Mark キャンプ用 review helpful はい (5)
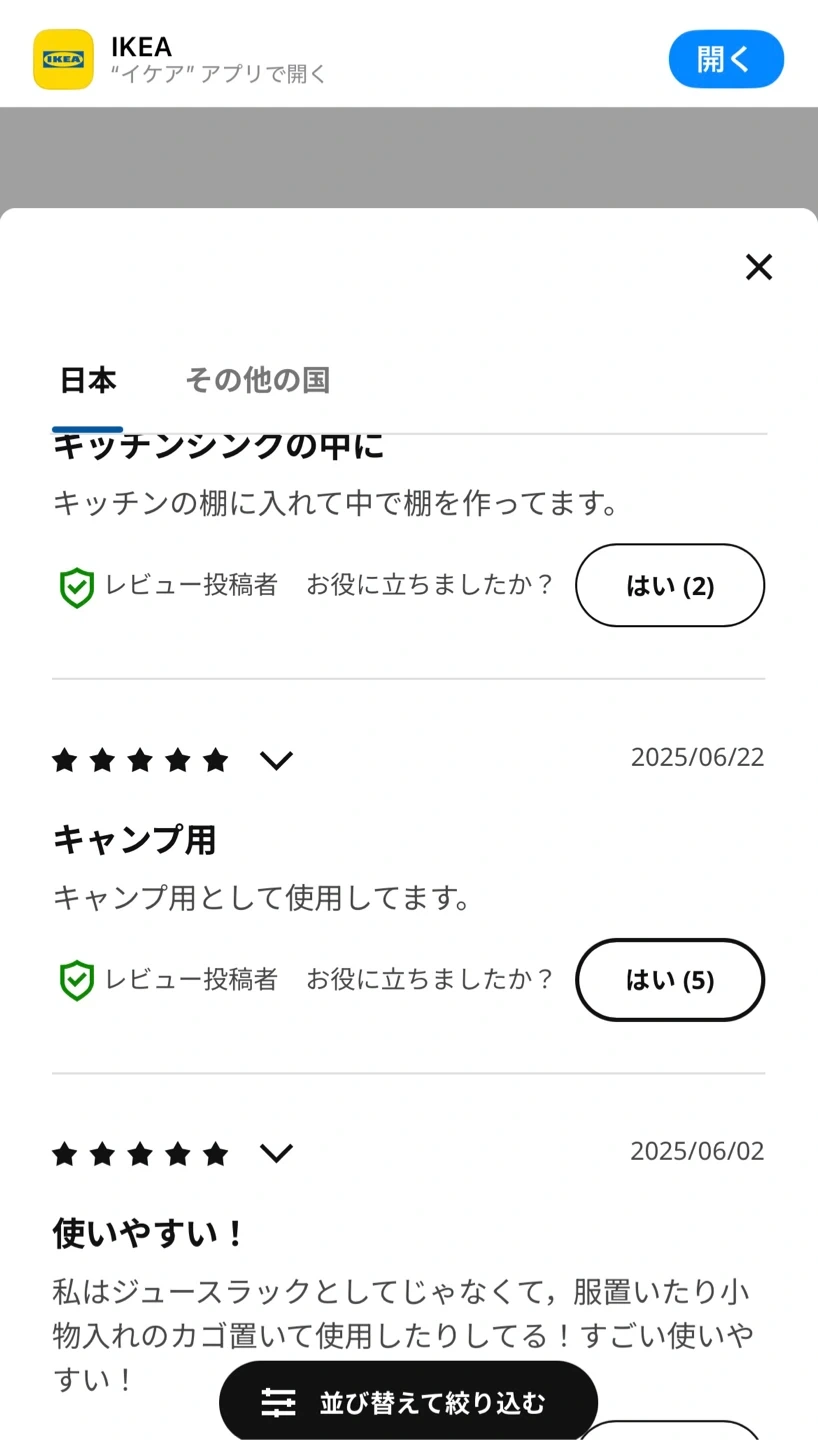The width and height of the screenshot is (818, 1440). point(669,980)
